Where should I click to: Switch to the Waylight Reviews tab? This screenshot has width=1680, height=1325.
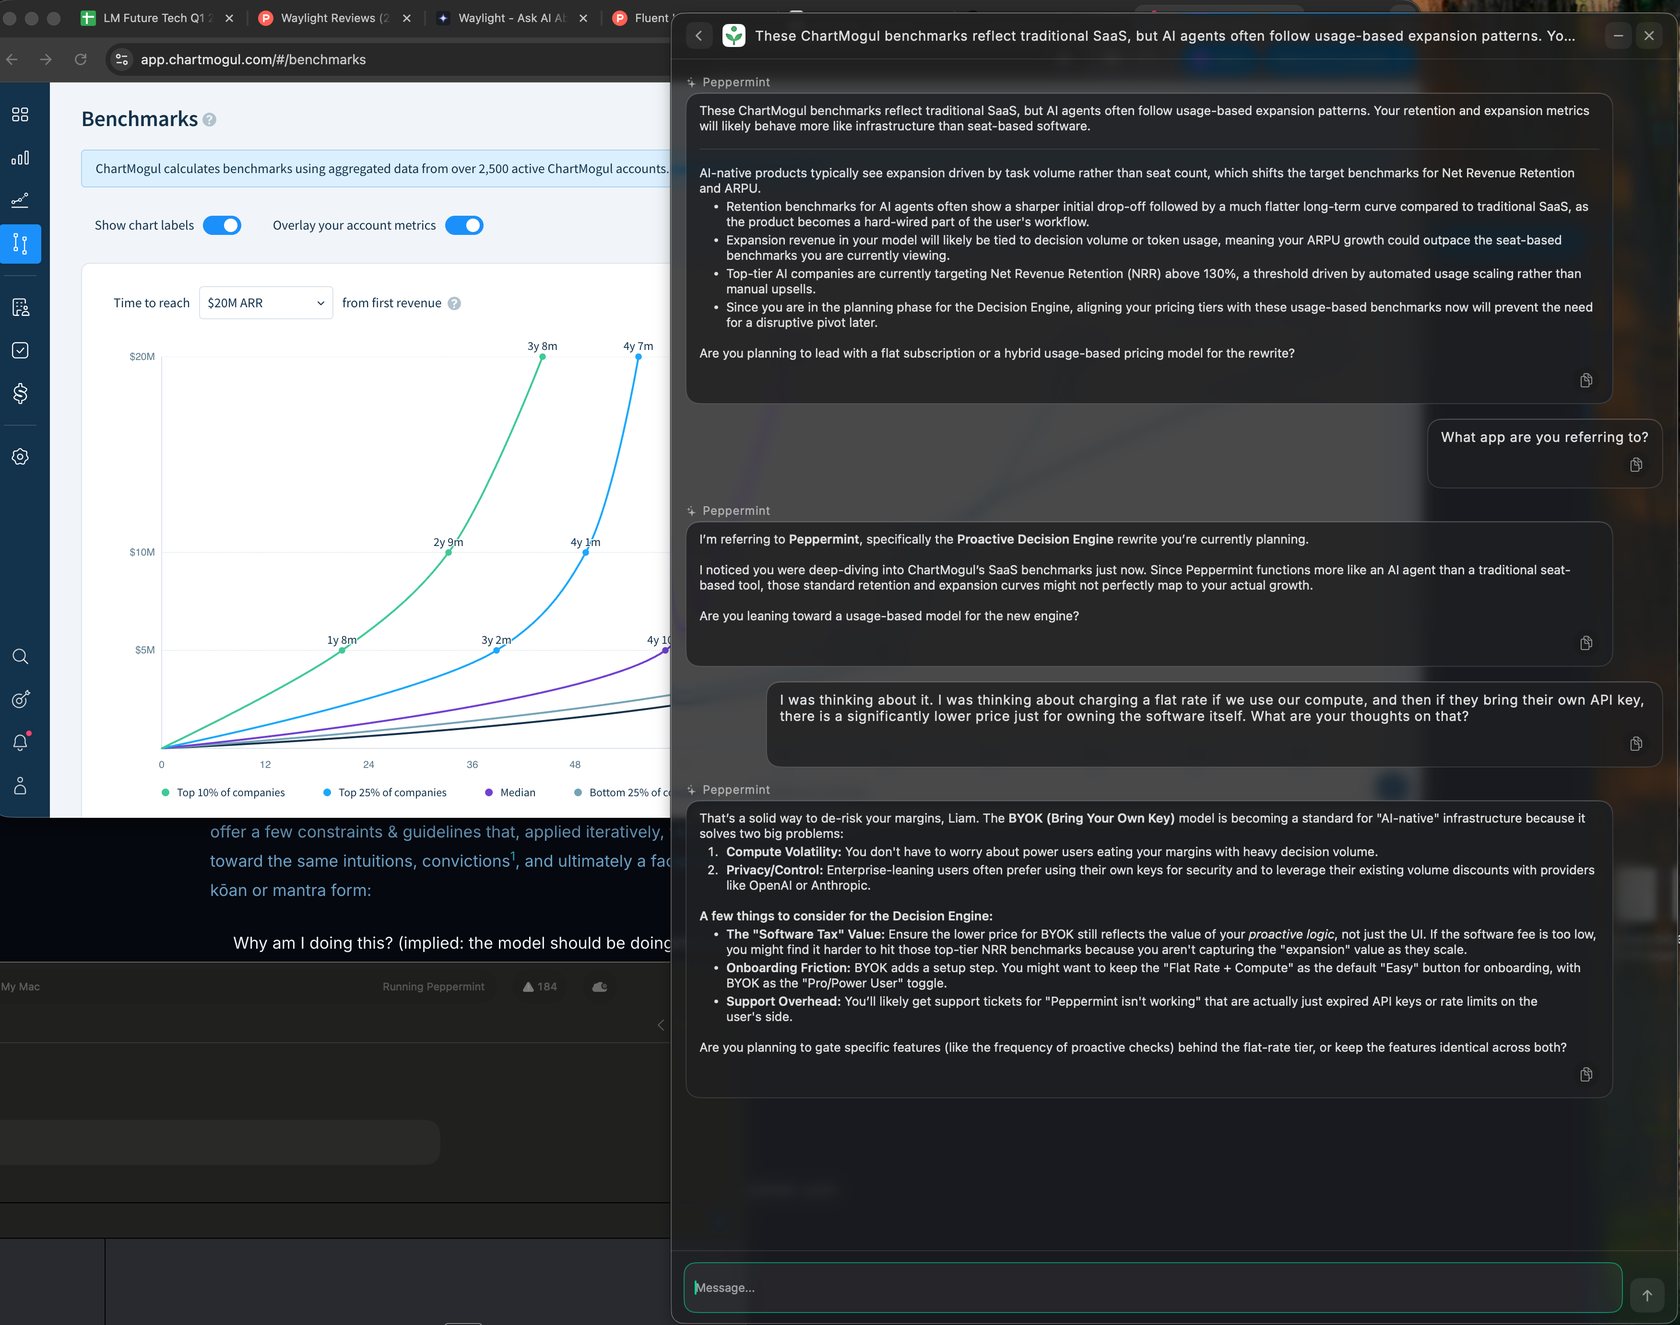pyautogui.click(x=330, y=18)
